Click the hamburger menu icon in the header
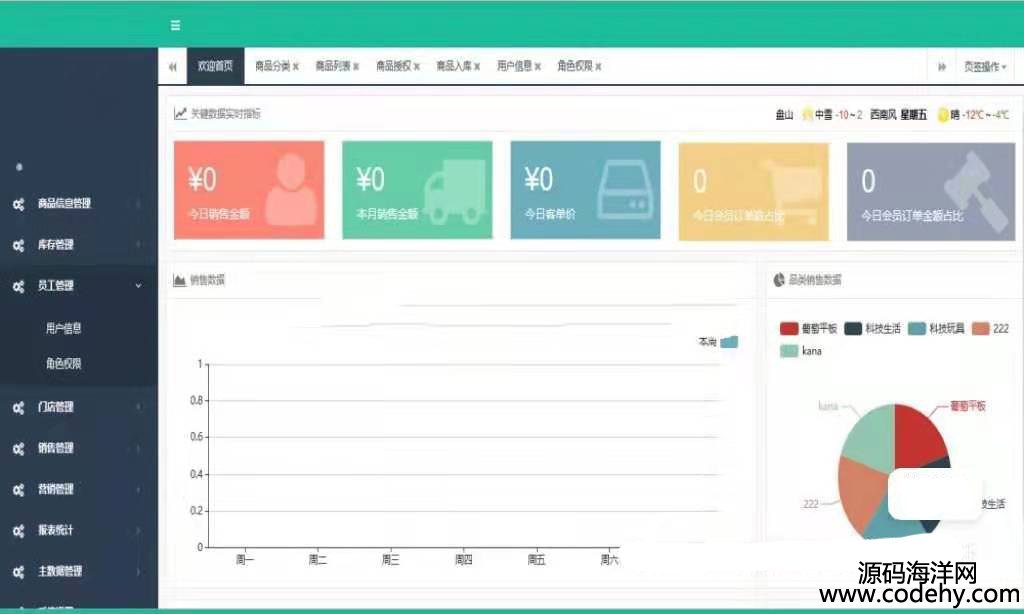1024x614 pixels. coord(176,25)
